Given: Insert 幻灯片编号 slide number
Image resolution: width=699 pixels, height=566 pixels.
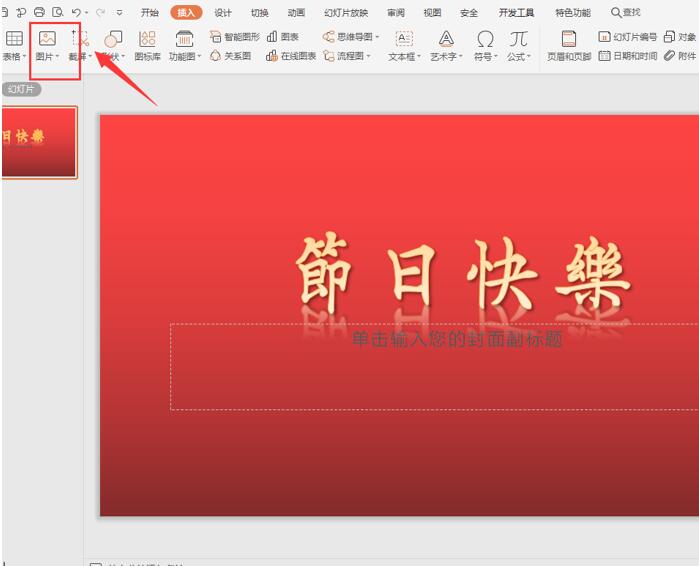Looking at the screenshot, I should coord(627,37).
